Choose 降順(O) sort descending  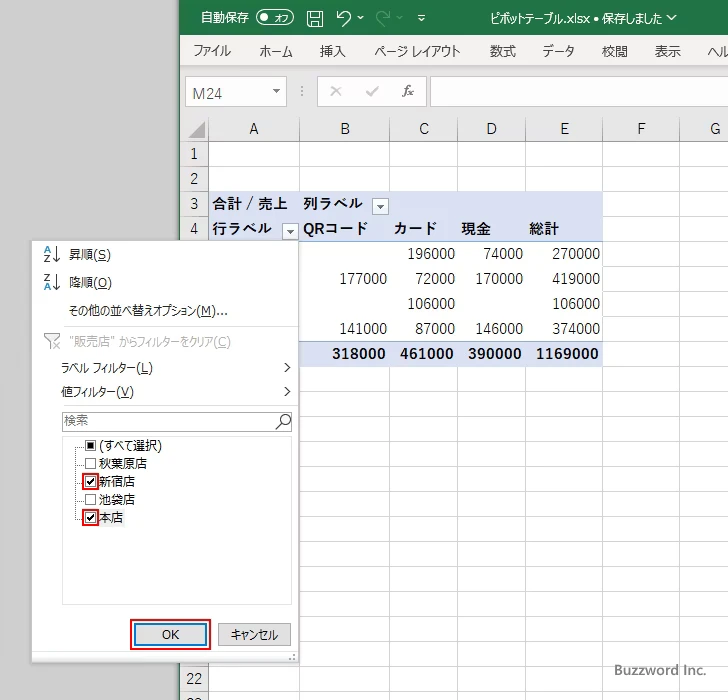click(165, 282)
